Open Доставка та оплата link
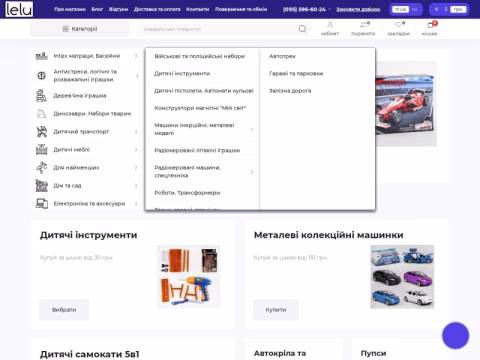 click(x=157, y=9)
